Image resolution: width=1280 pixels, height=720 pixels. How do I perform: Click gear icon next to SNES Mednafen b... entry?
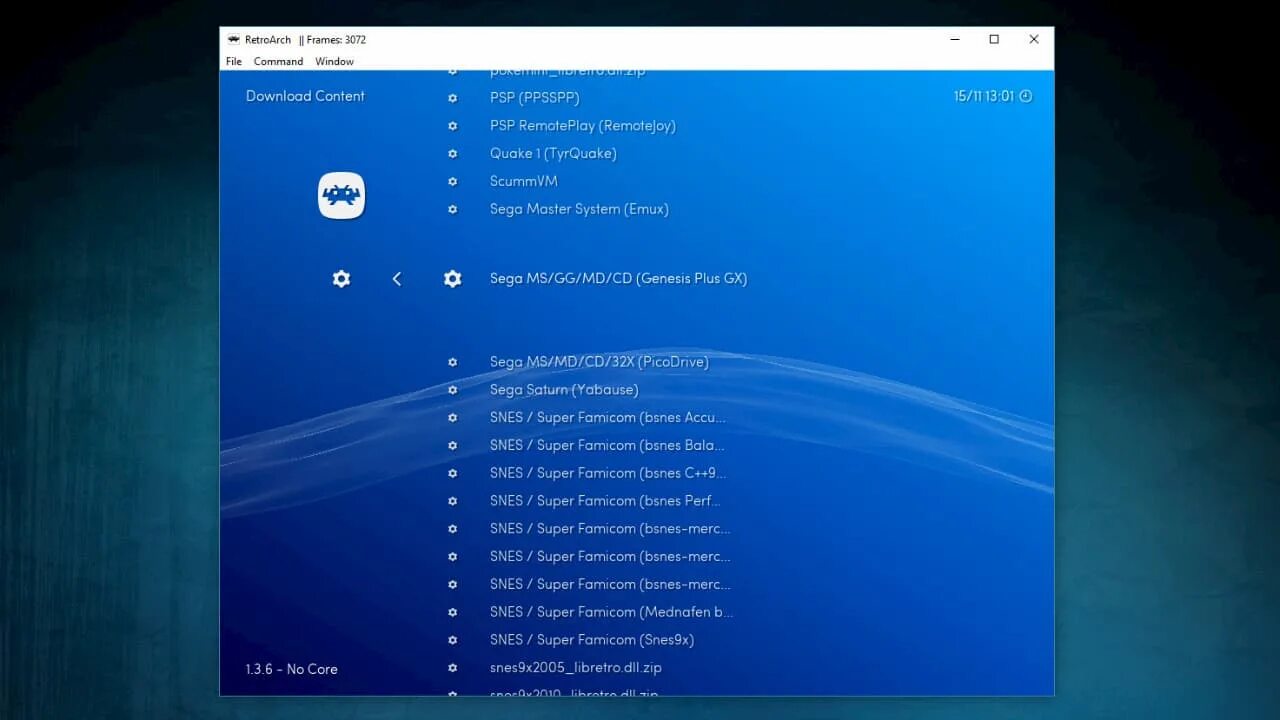tap(452, 612)
